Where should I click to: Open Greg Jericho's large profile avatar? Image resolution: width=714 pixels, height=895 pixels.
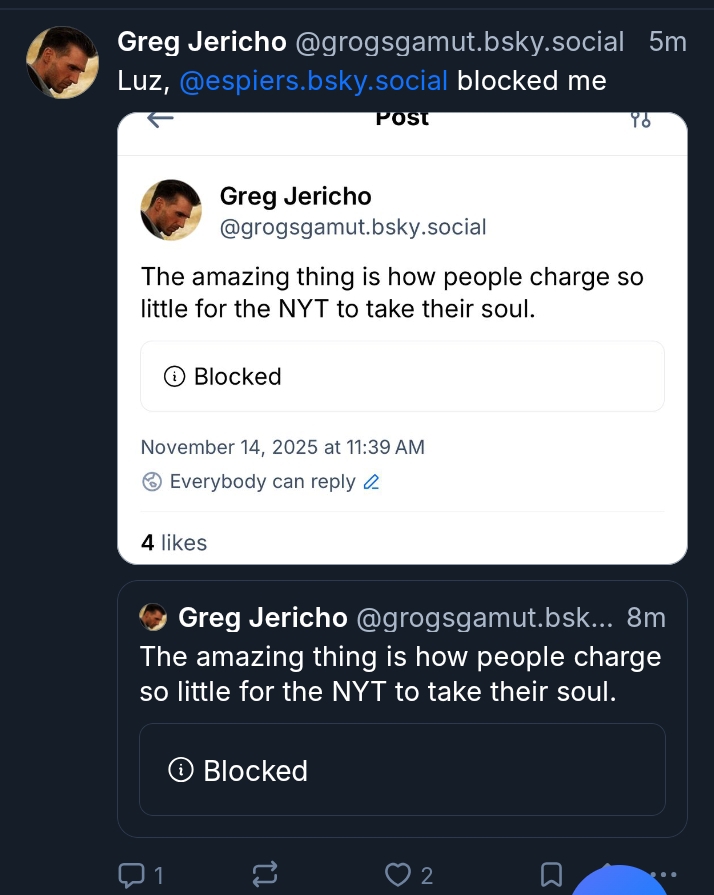tap(61, 62)
